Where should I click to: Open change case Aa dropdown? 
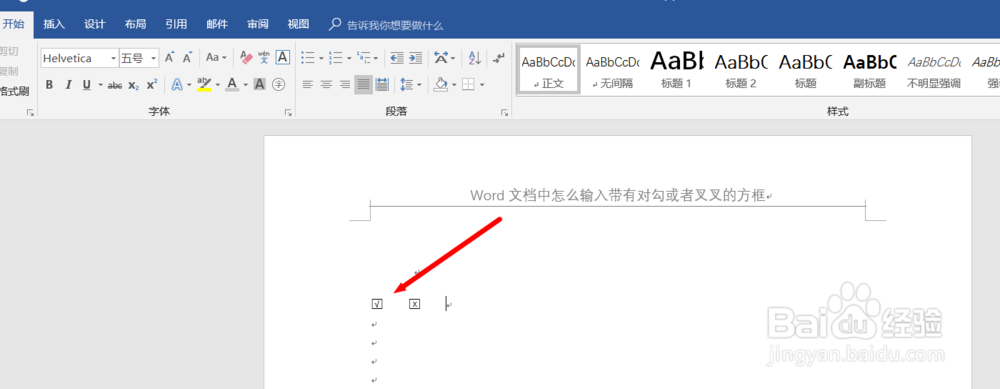pyautogui.click(x=216, y=57)
